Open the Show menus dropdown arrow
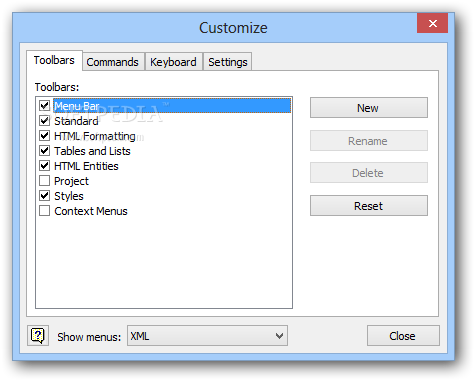 click(x=279, y=336)
